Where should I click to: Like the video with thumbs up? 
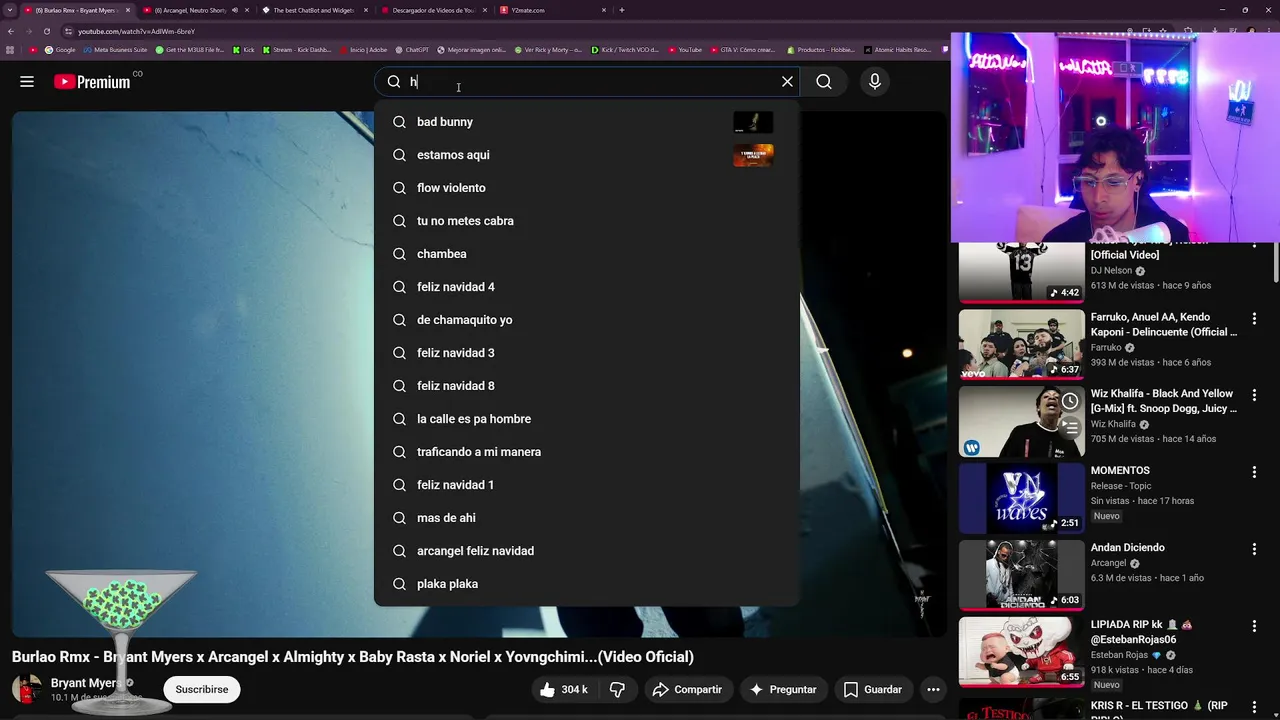pos(563,690)
